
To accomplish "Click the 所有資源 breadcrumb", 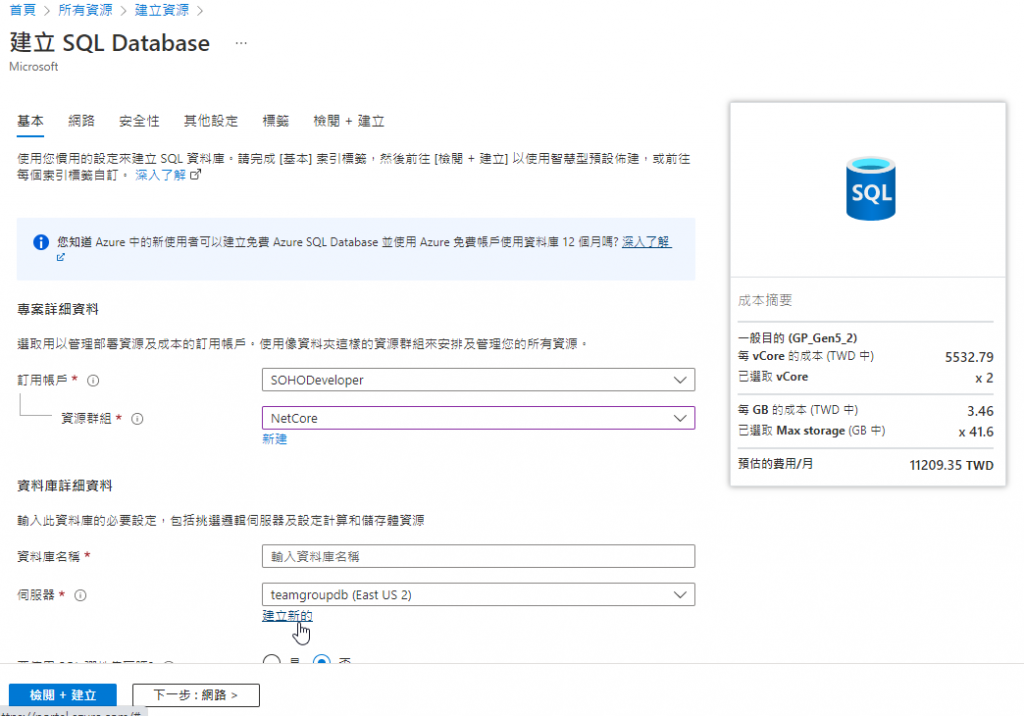I will point(85,10).
